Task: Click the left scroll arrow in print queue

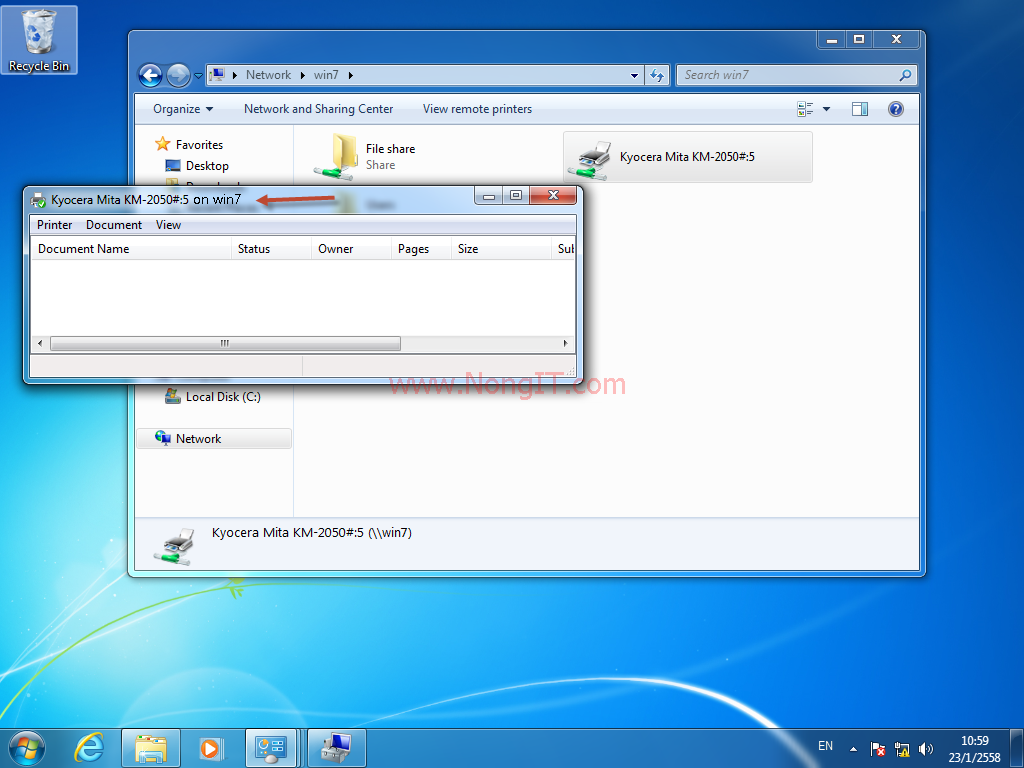Action: [40, 344]
